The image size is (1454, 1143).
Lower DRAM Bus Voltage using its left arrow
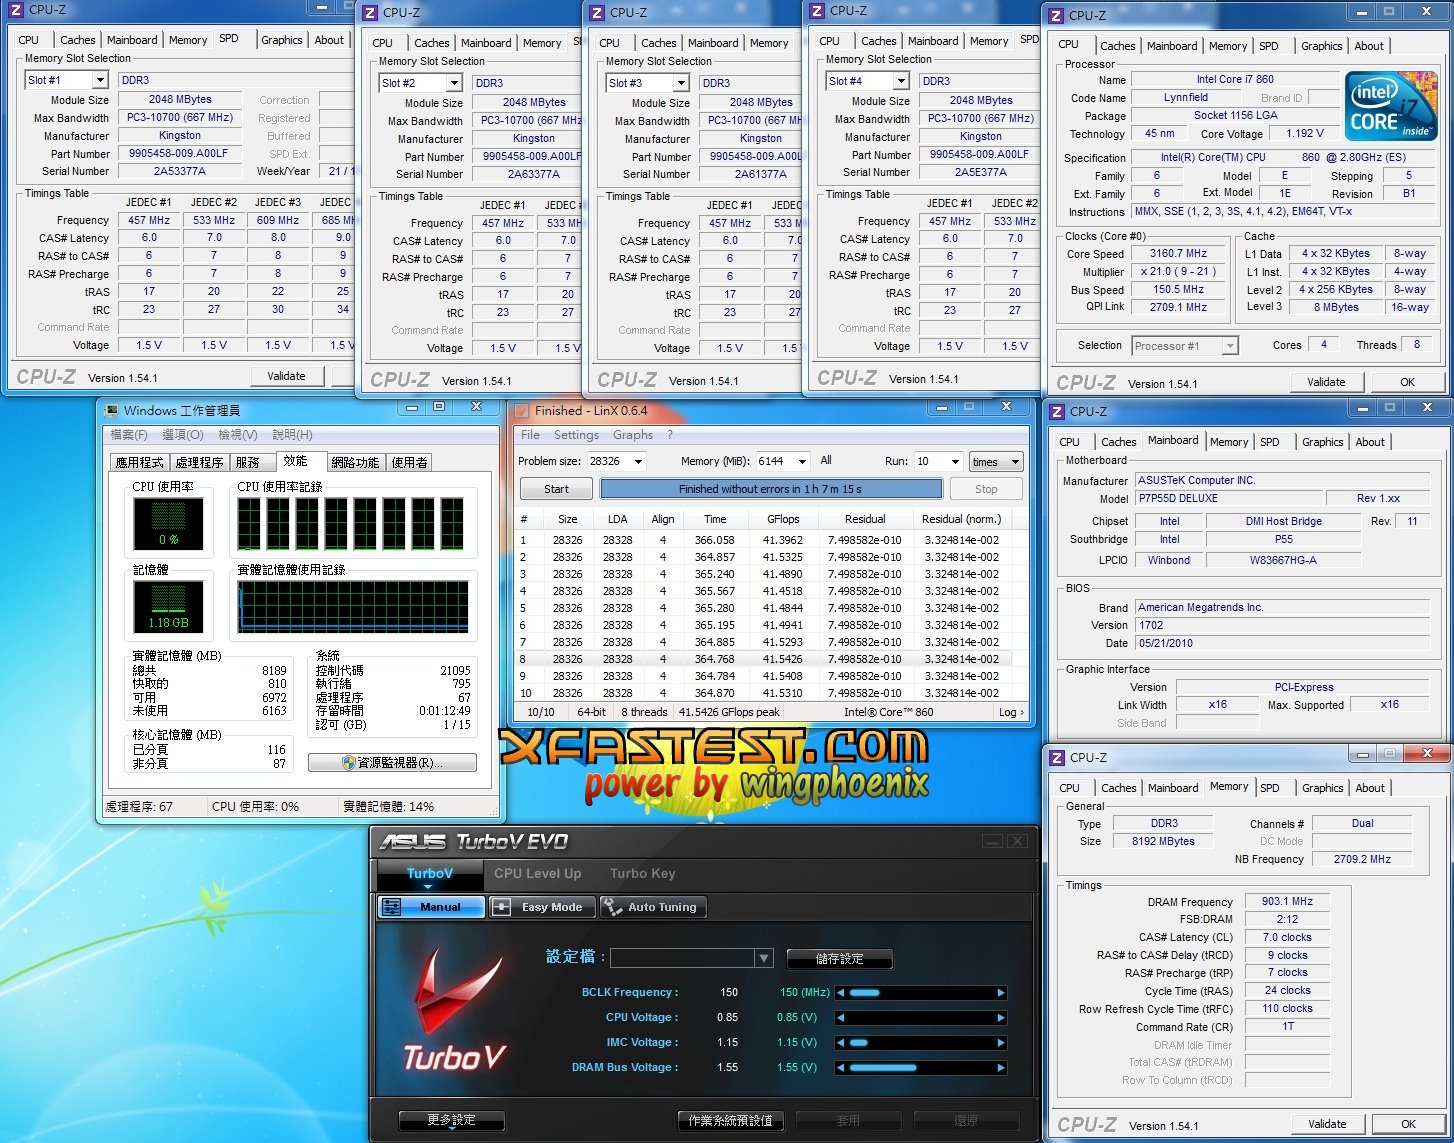click(841, 1068)
